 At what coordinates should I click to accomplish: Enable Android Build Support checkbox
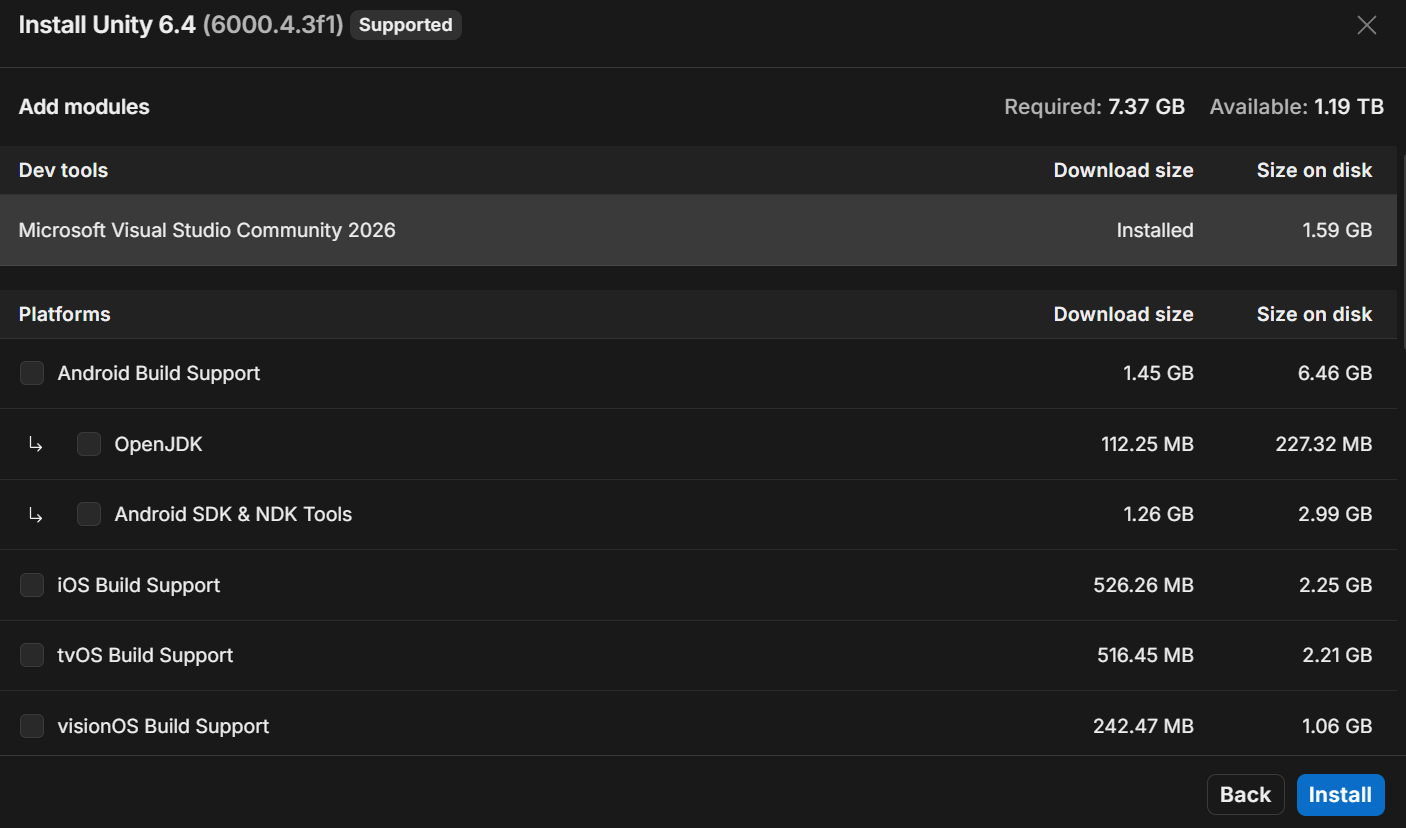[x=32, y=373]
